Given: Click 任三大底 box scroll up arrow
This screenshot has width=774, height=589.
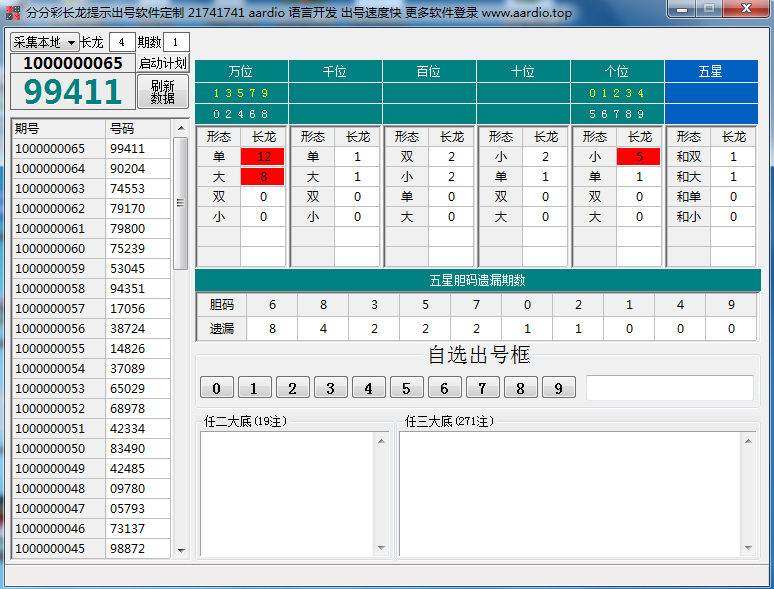Looking at the screenshot, I should (x=748, y=440).
